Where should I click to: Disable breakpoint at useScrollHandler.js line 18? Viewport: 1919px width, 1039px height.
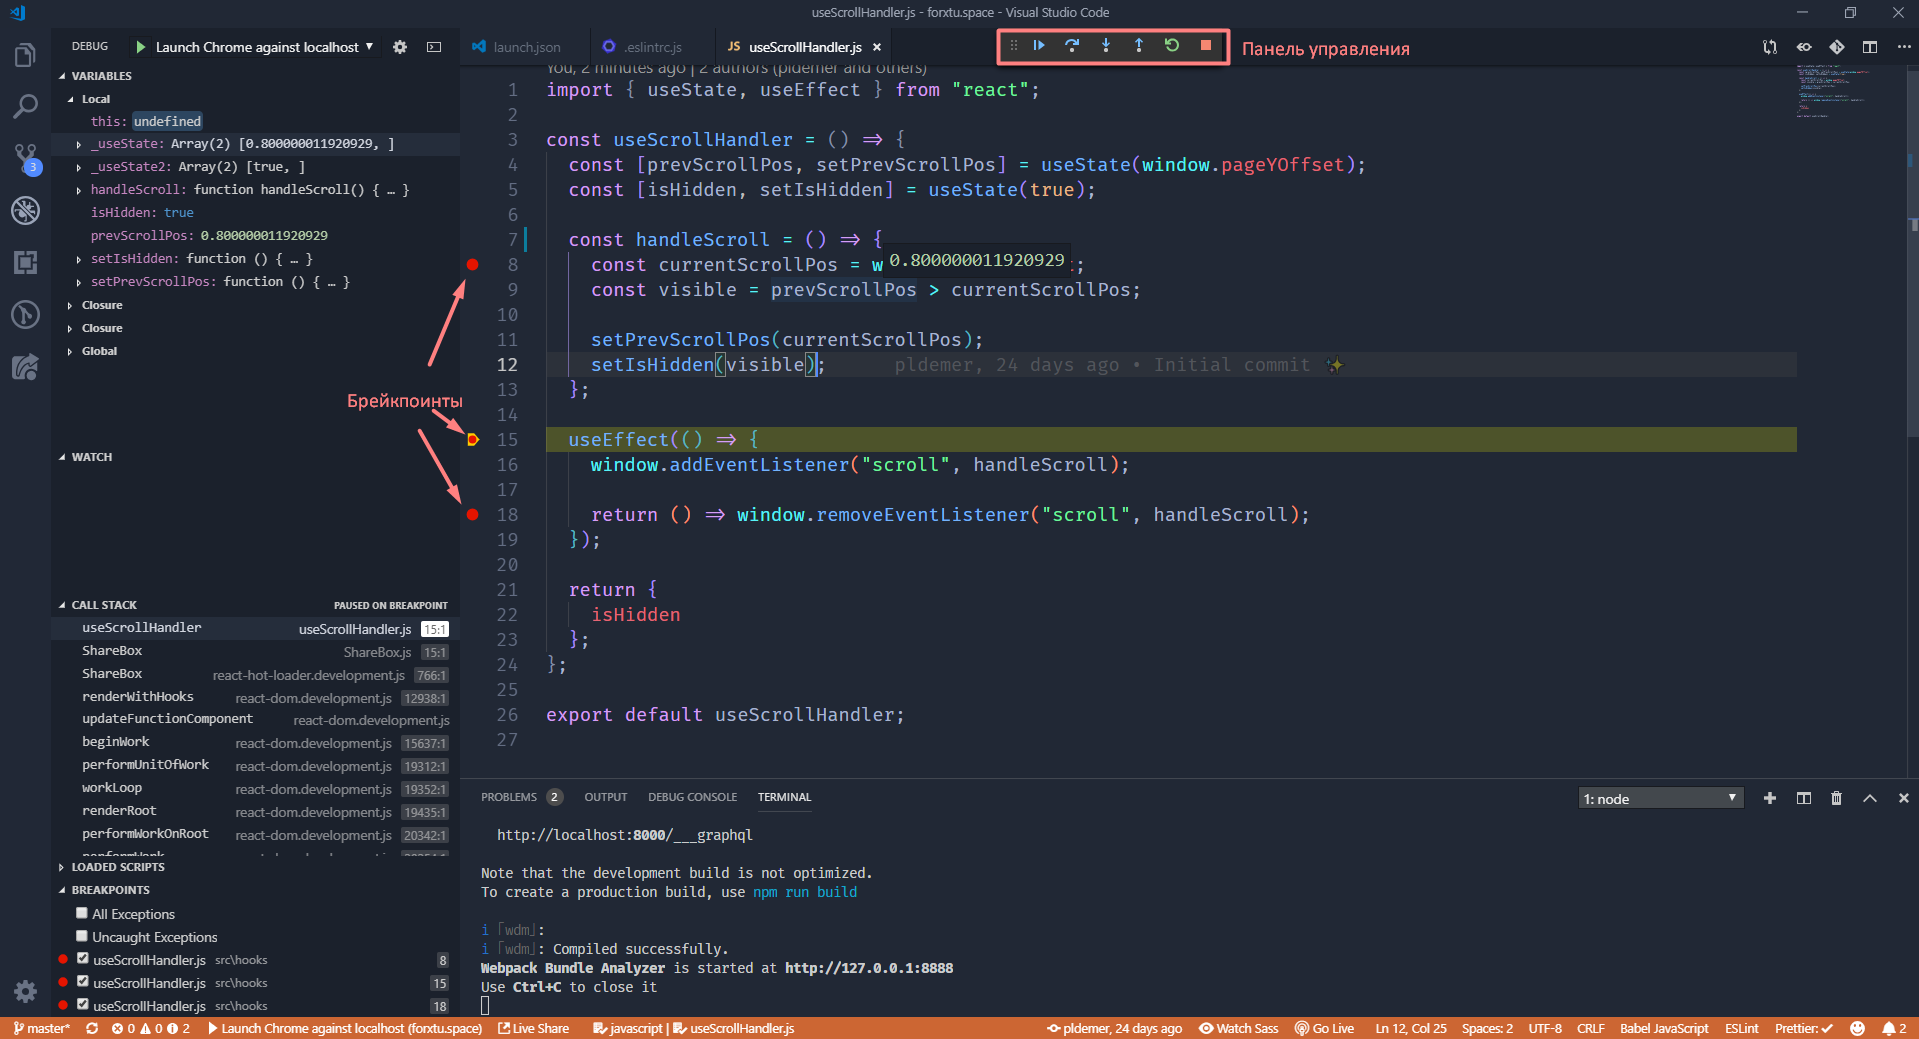(83, 1005)
